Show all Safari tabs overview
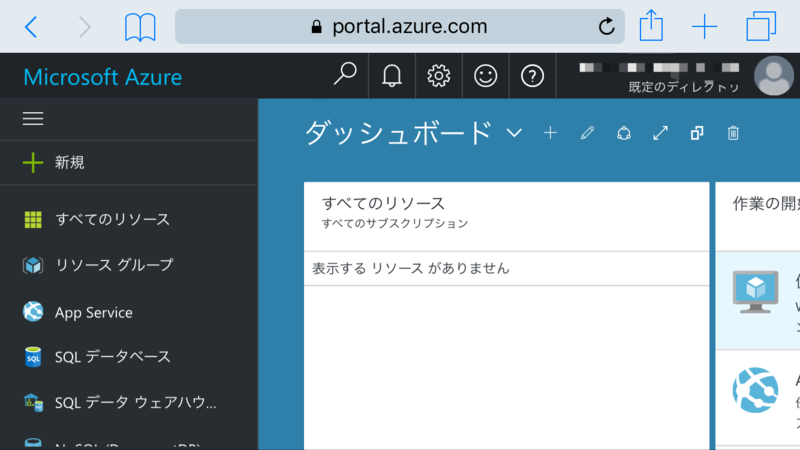 pyautogui.click(x=761, y=26)
